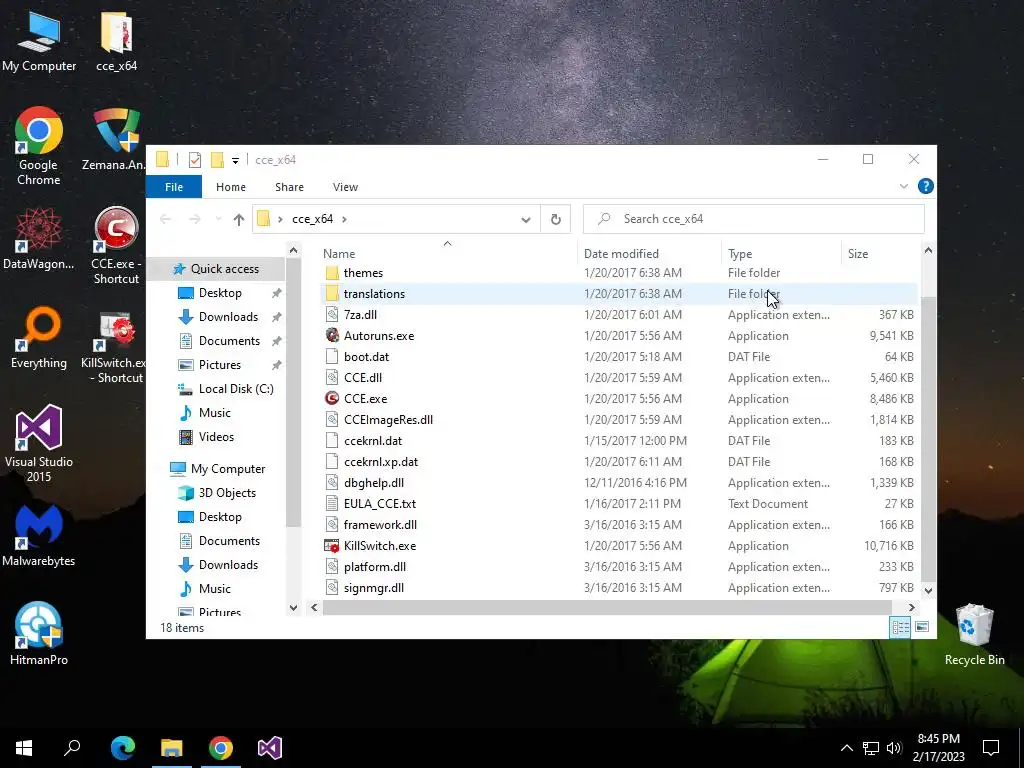Expand breadcrumb arrow after cce_x64
This screenshot has width=1024, height=768.
coord(344,219)
